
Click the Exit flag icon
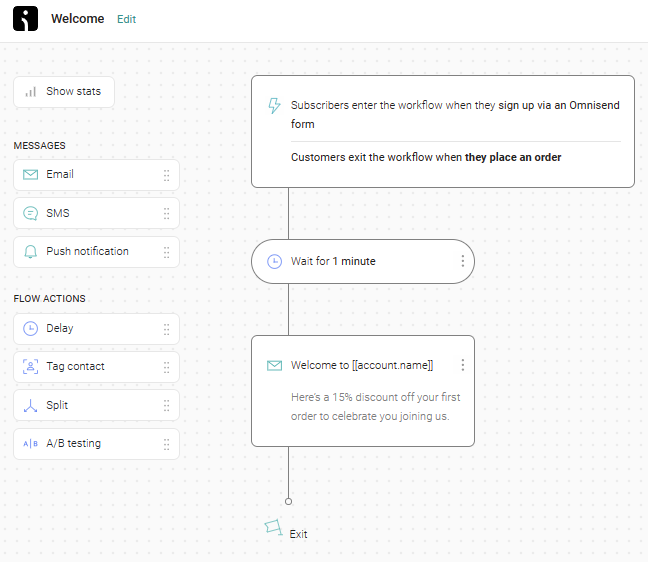[273, 528]
